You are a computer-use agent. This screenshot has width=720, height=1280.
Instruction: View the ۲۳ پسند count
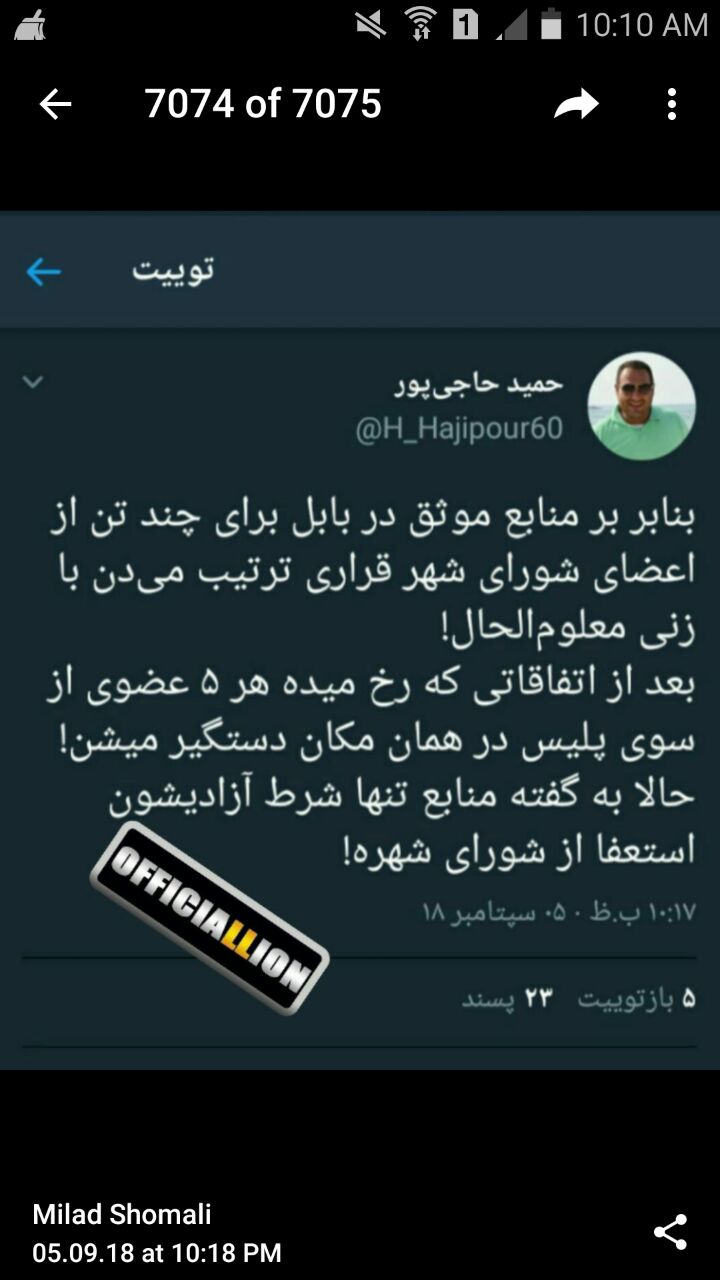pyautogui.click(x=506, y=999)
